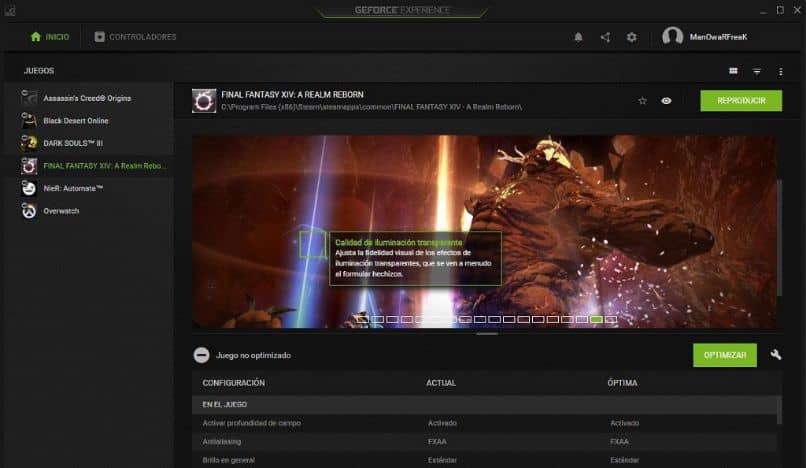Viewport: 806px width, 468px height.
Task: Click 'Activar profundidad de campo' setting row
Action: pos(484,423)
